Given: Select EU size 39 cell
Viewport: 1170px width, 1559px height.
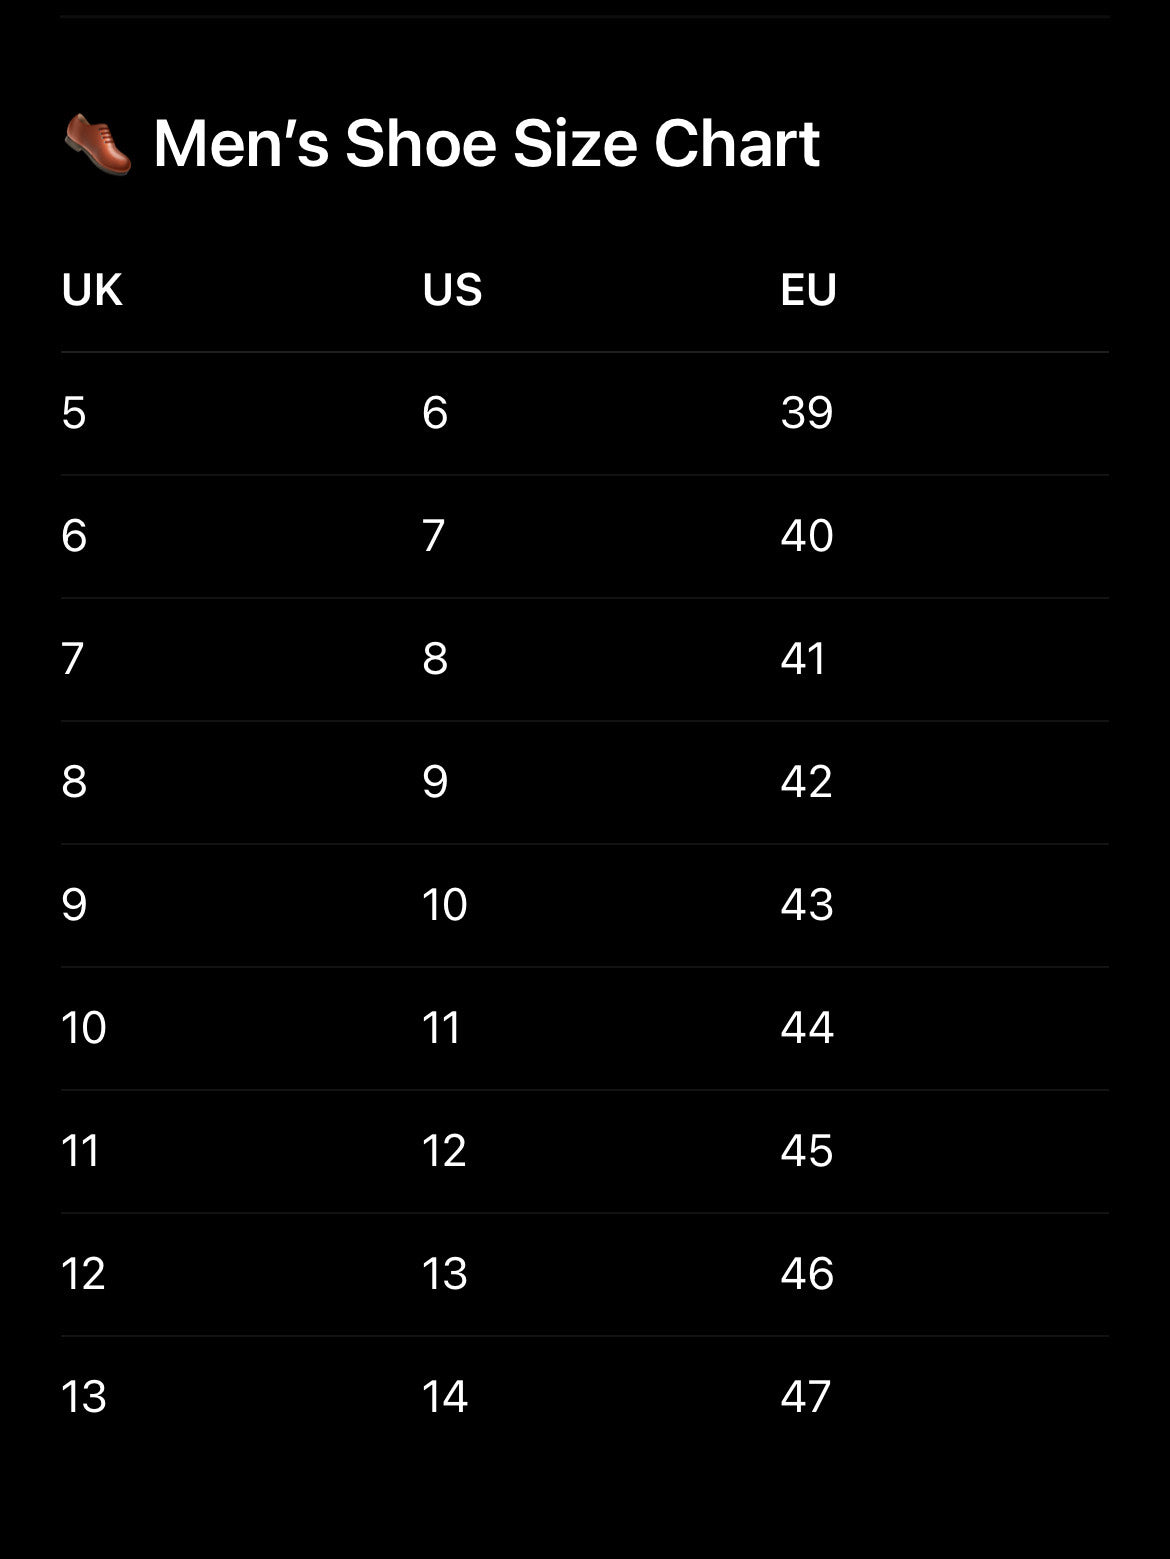Looking at the screenshot, I should click(807, 413).
